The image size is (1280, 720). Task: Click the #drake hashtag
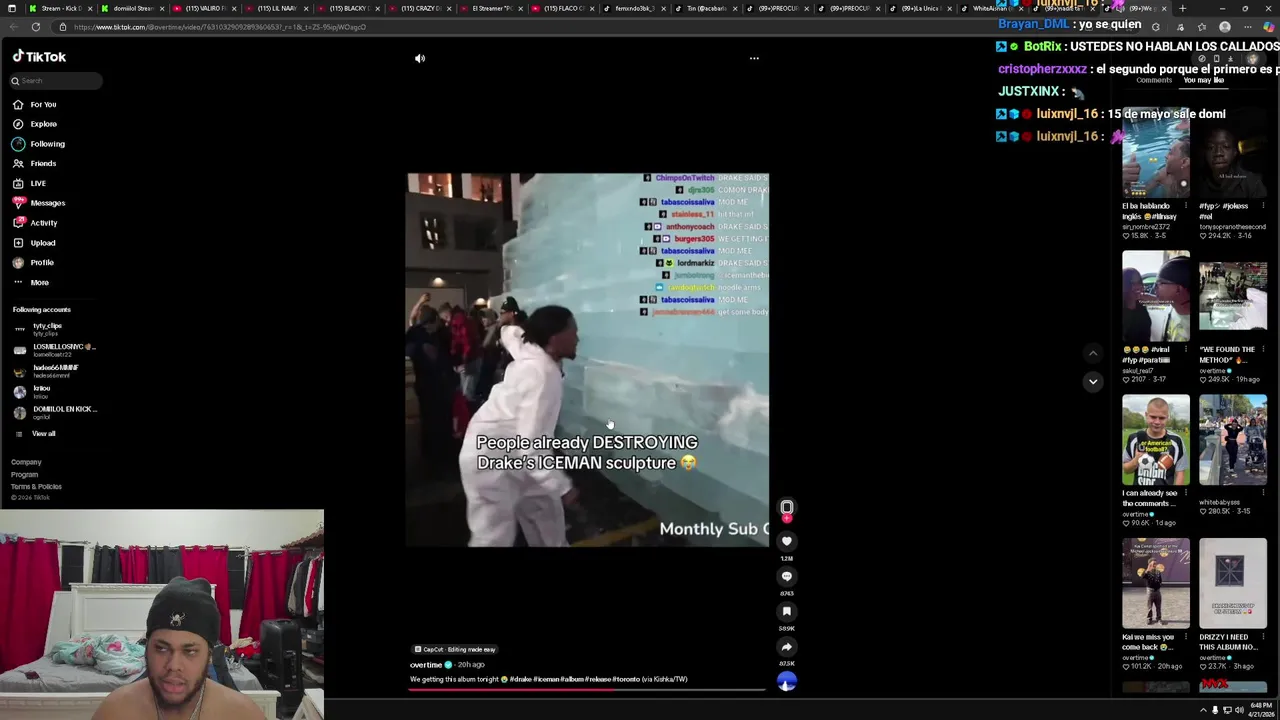point(520,679)
